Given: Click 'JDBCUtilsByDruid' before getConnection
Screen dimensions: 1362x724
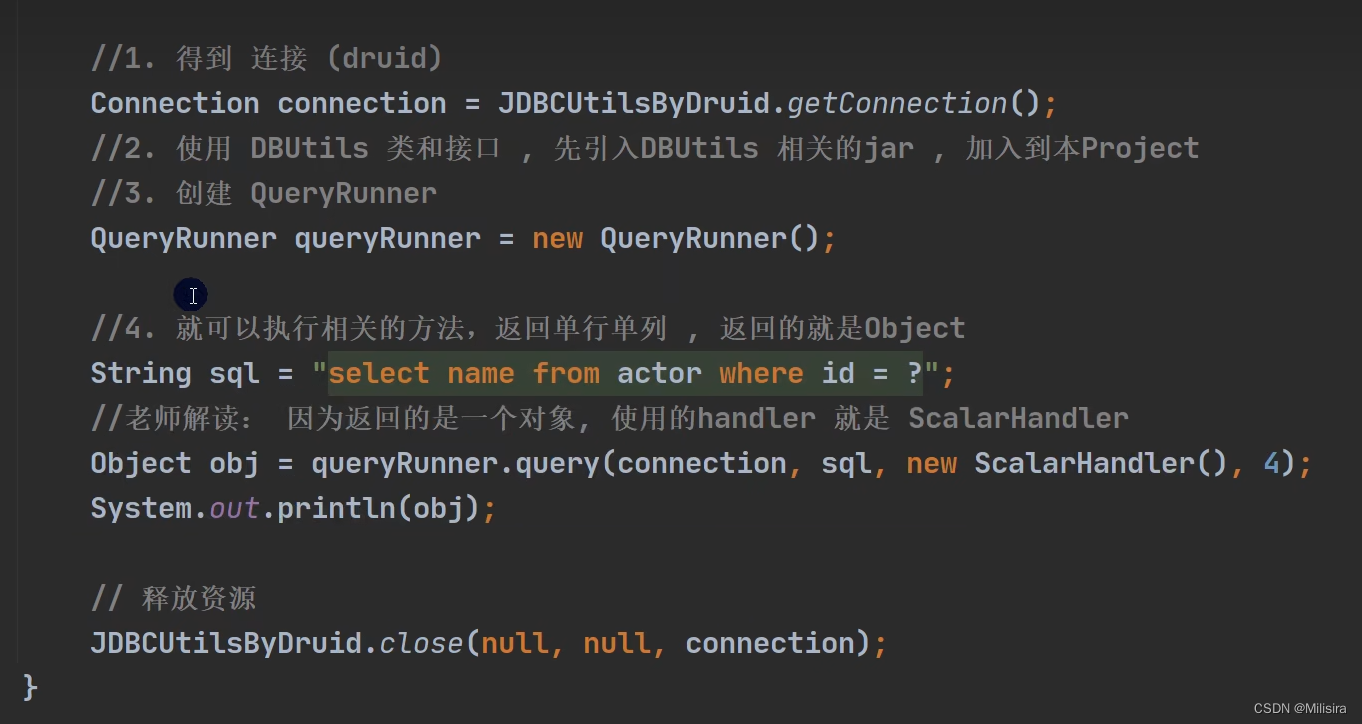Looking at the screenshot, I should coord(633,104).
